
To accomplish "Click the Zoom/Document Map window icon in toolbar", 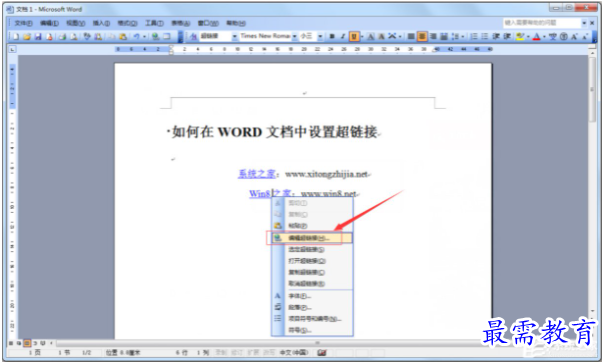I will point(166,37).
